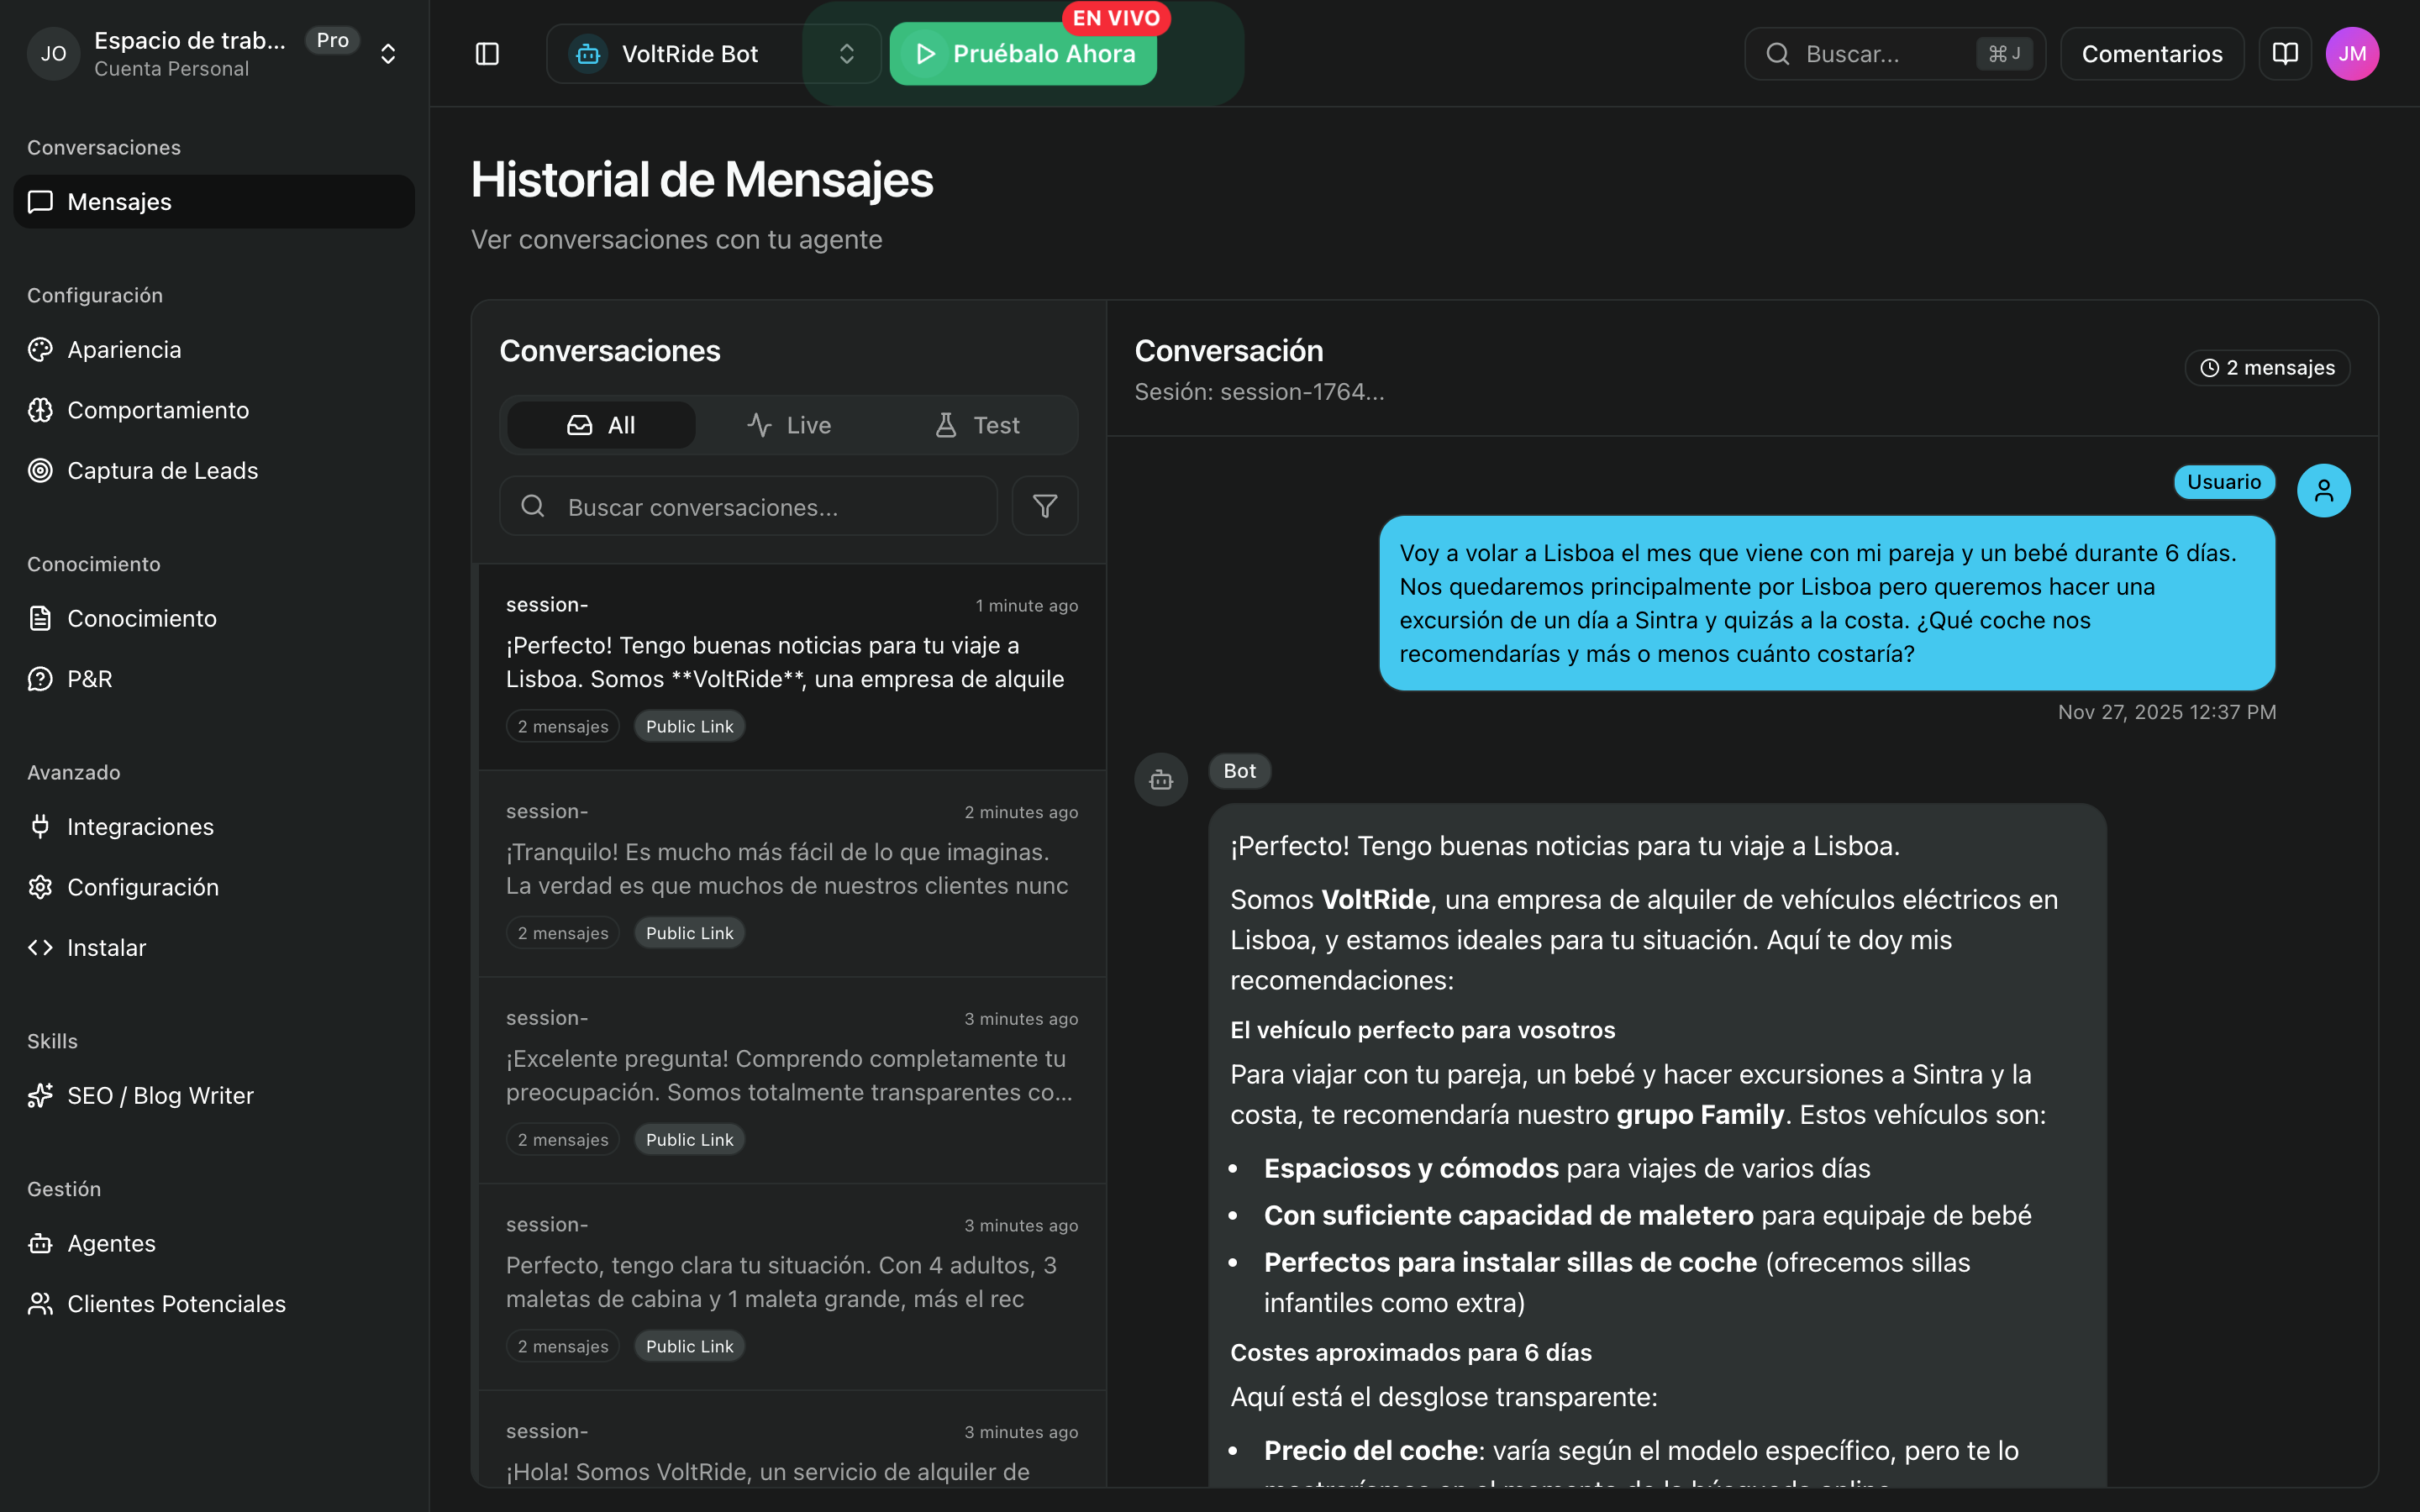Viewport: 2420px width, 1512px height.
Task: Click the Comentarios button
Action: click(x=2151, y=54)
